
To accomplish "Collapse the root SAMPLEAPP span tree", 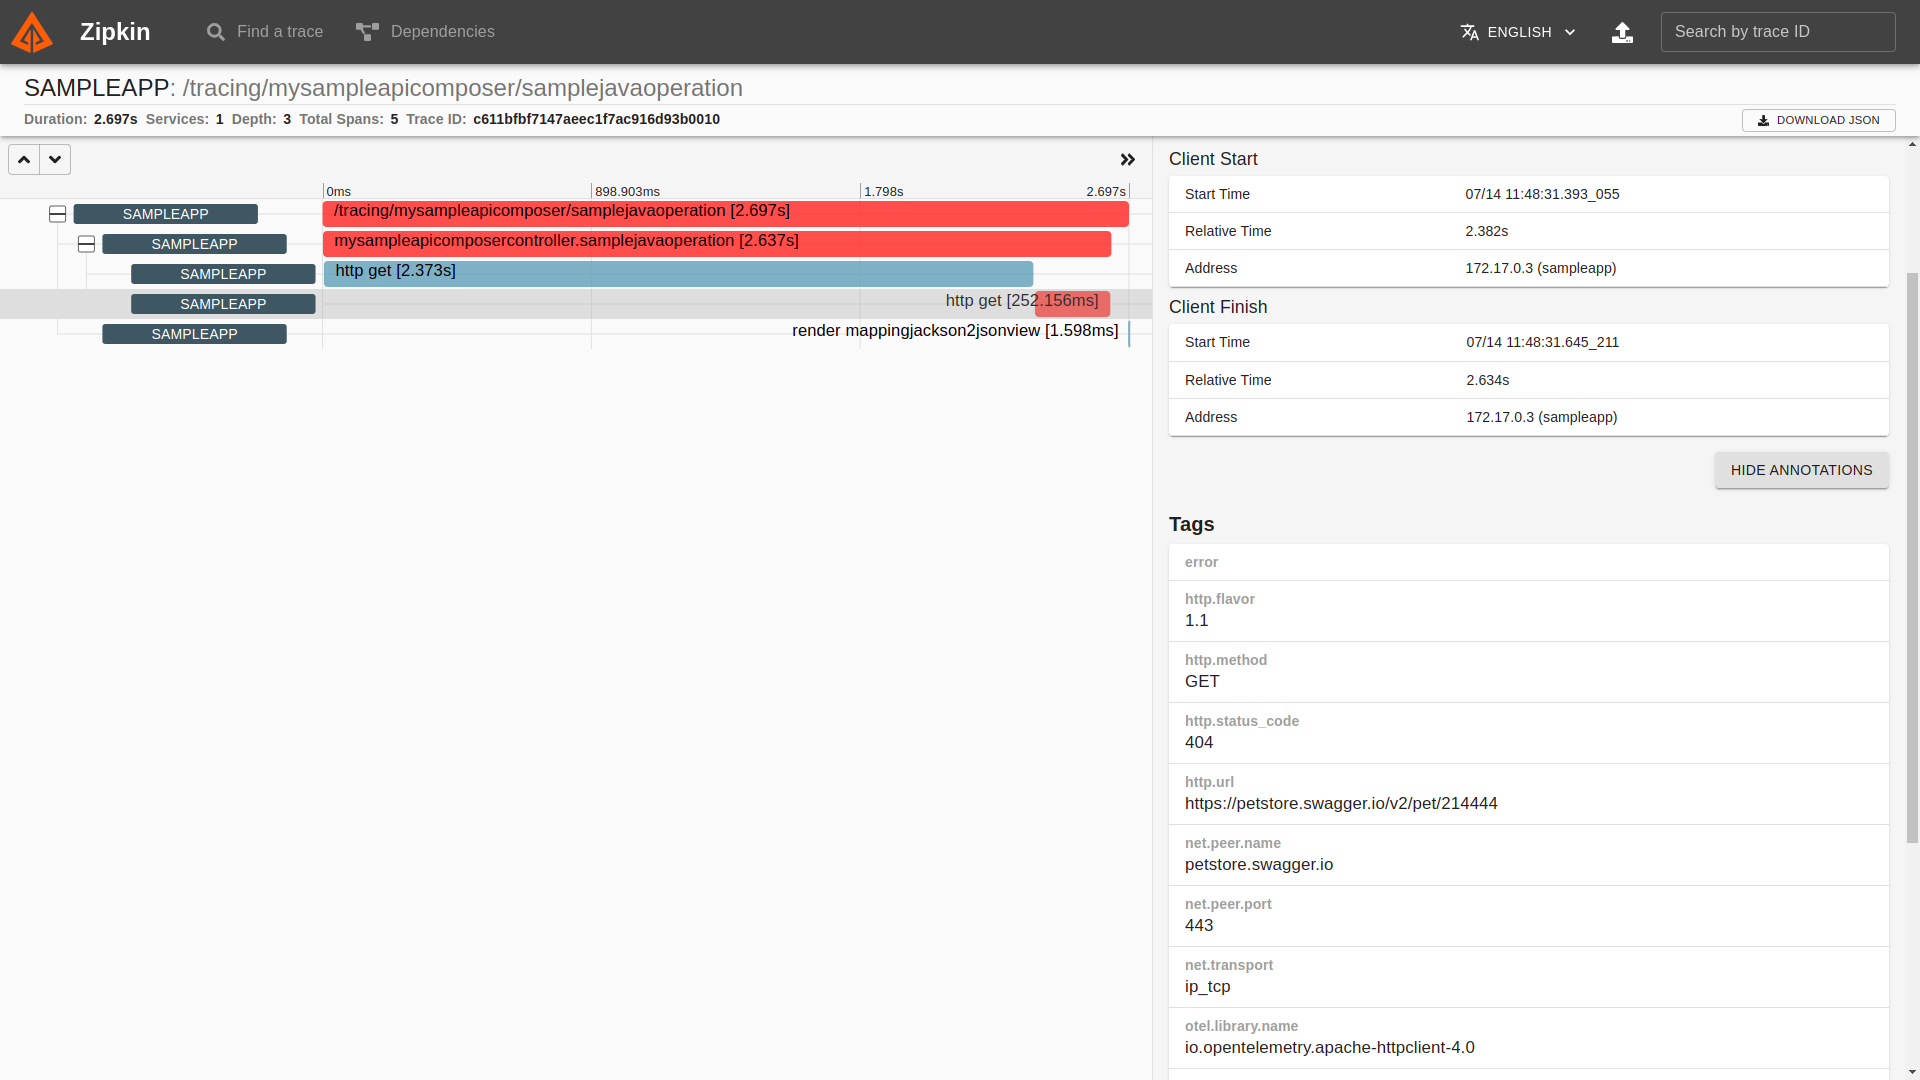I will pos(58,214).
